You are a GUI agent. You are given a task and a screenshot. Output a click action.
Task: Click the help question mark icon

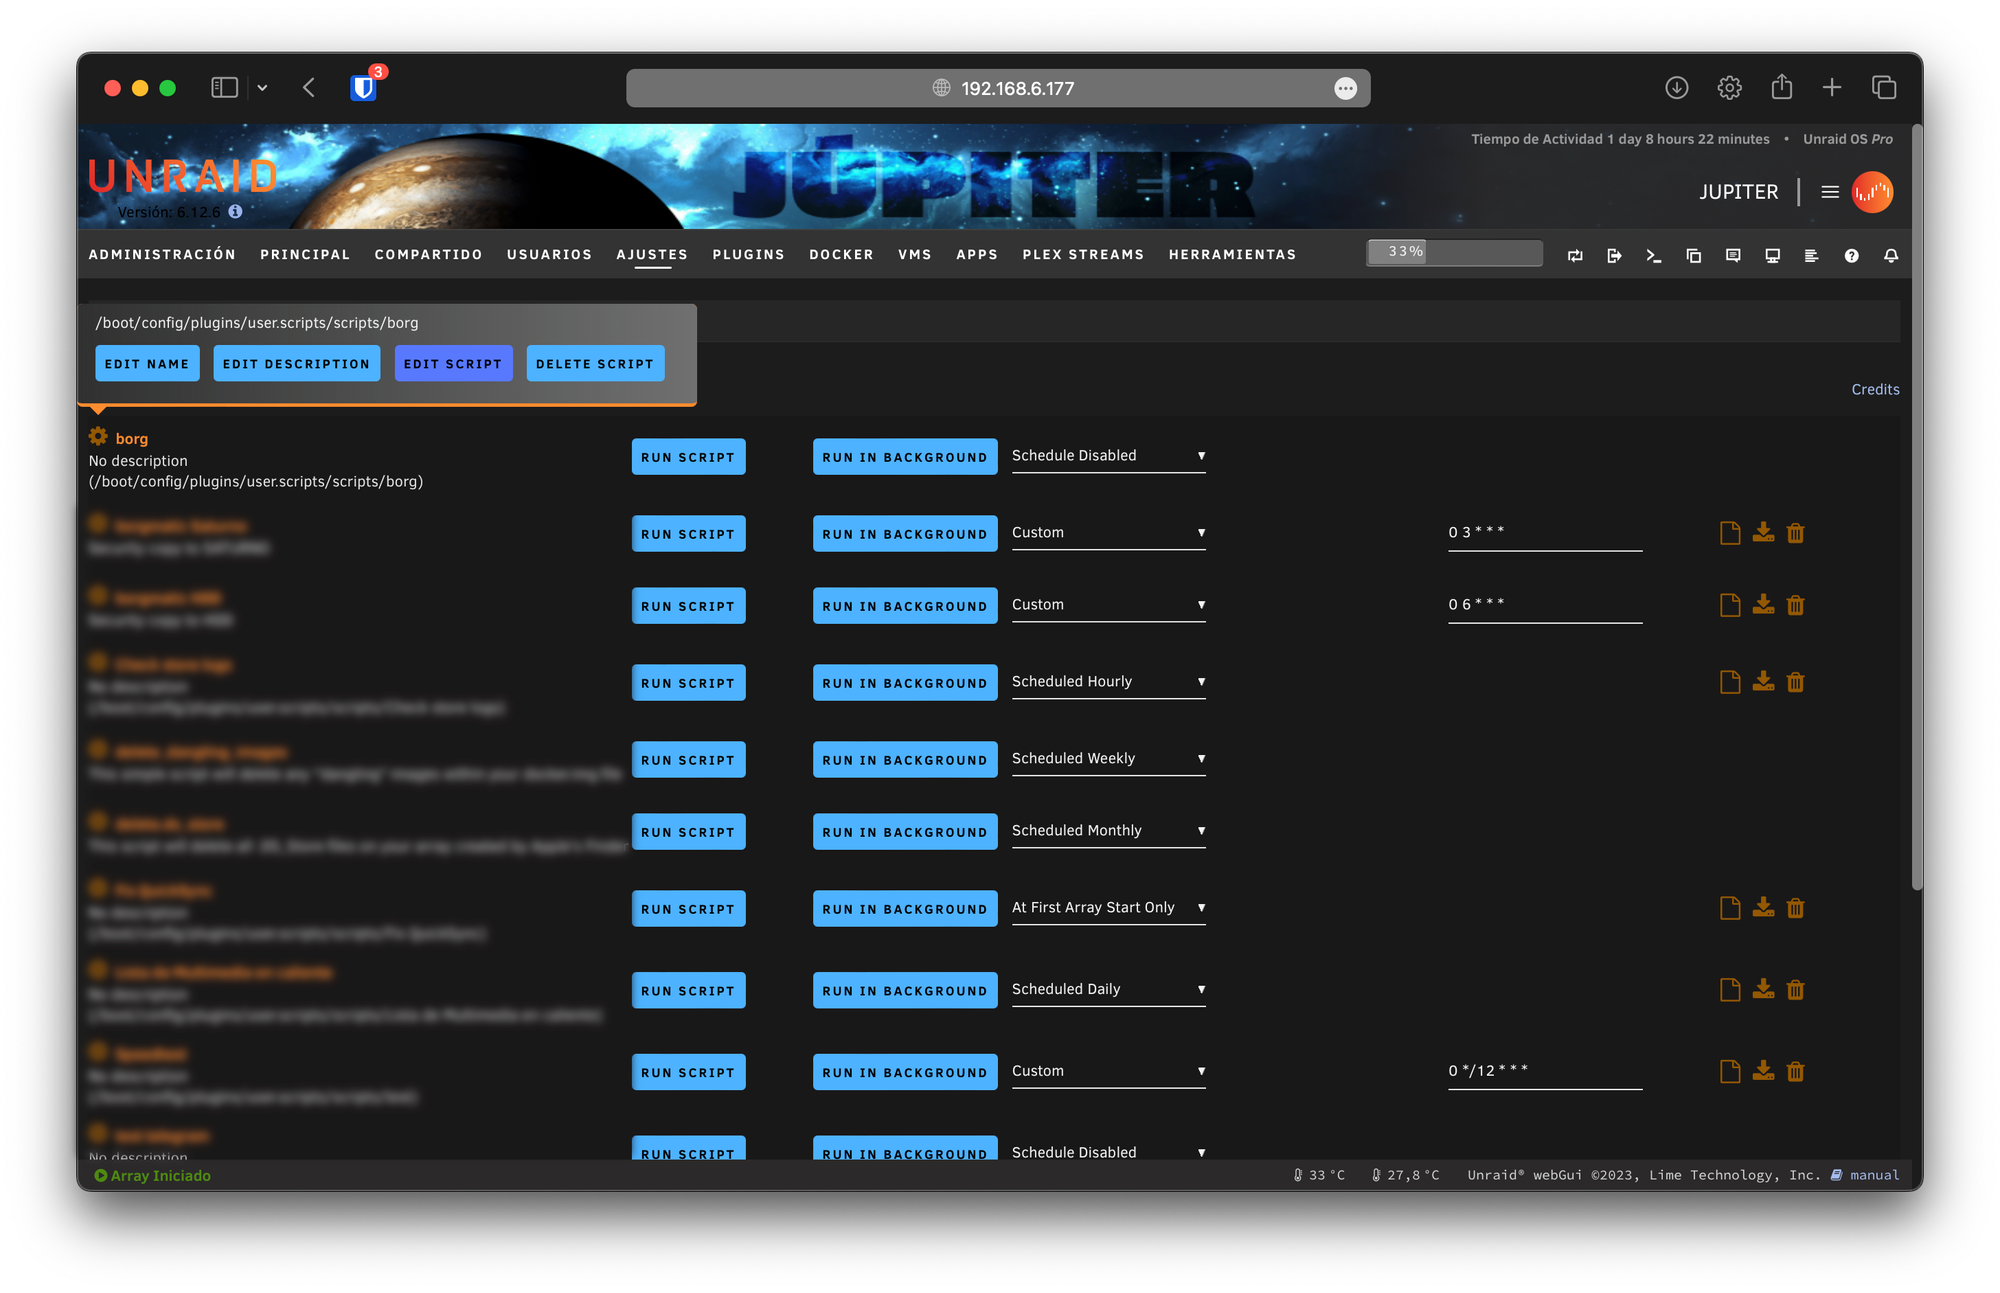click(x=1852, y=256)
